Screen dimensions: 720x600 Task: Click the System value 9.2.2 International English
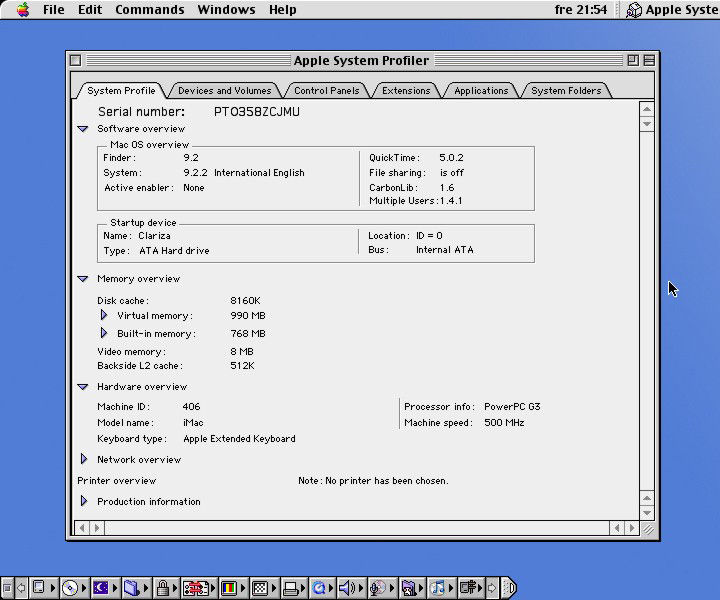(x=243, y=173)
